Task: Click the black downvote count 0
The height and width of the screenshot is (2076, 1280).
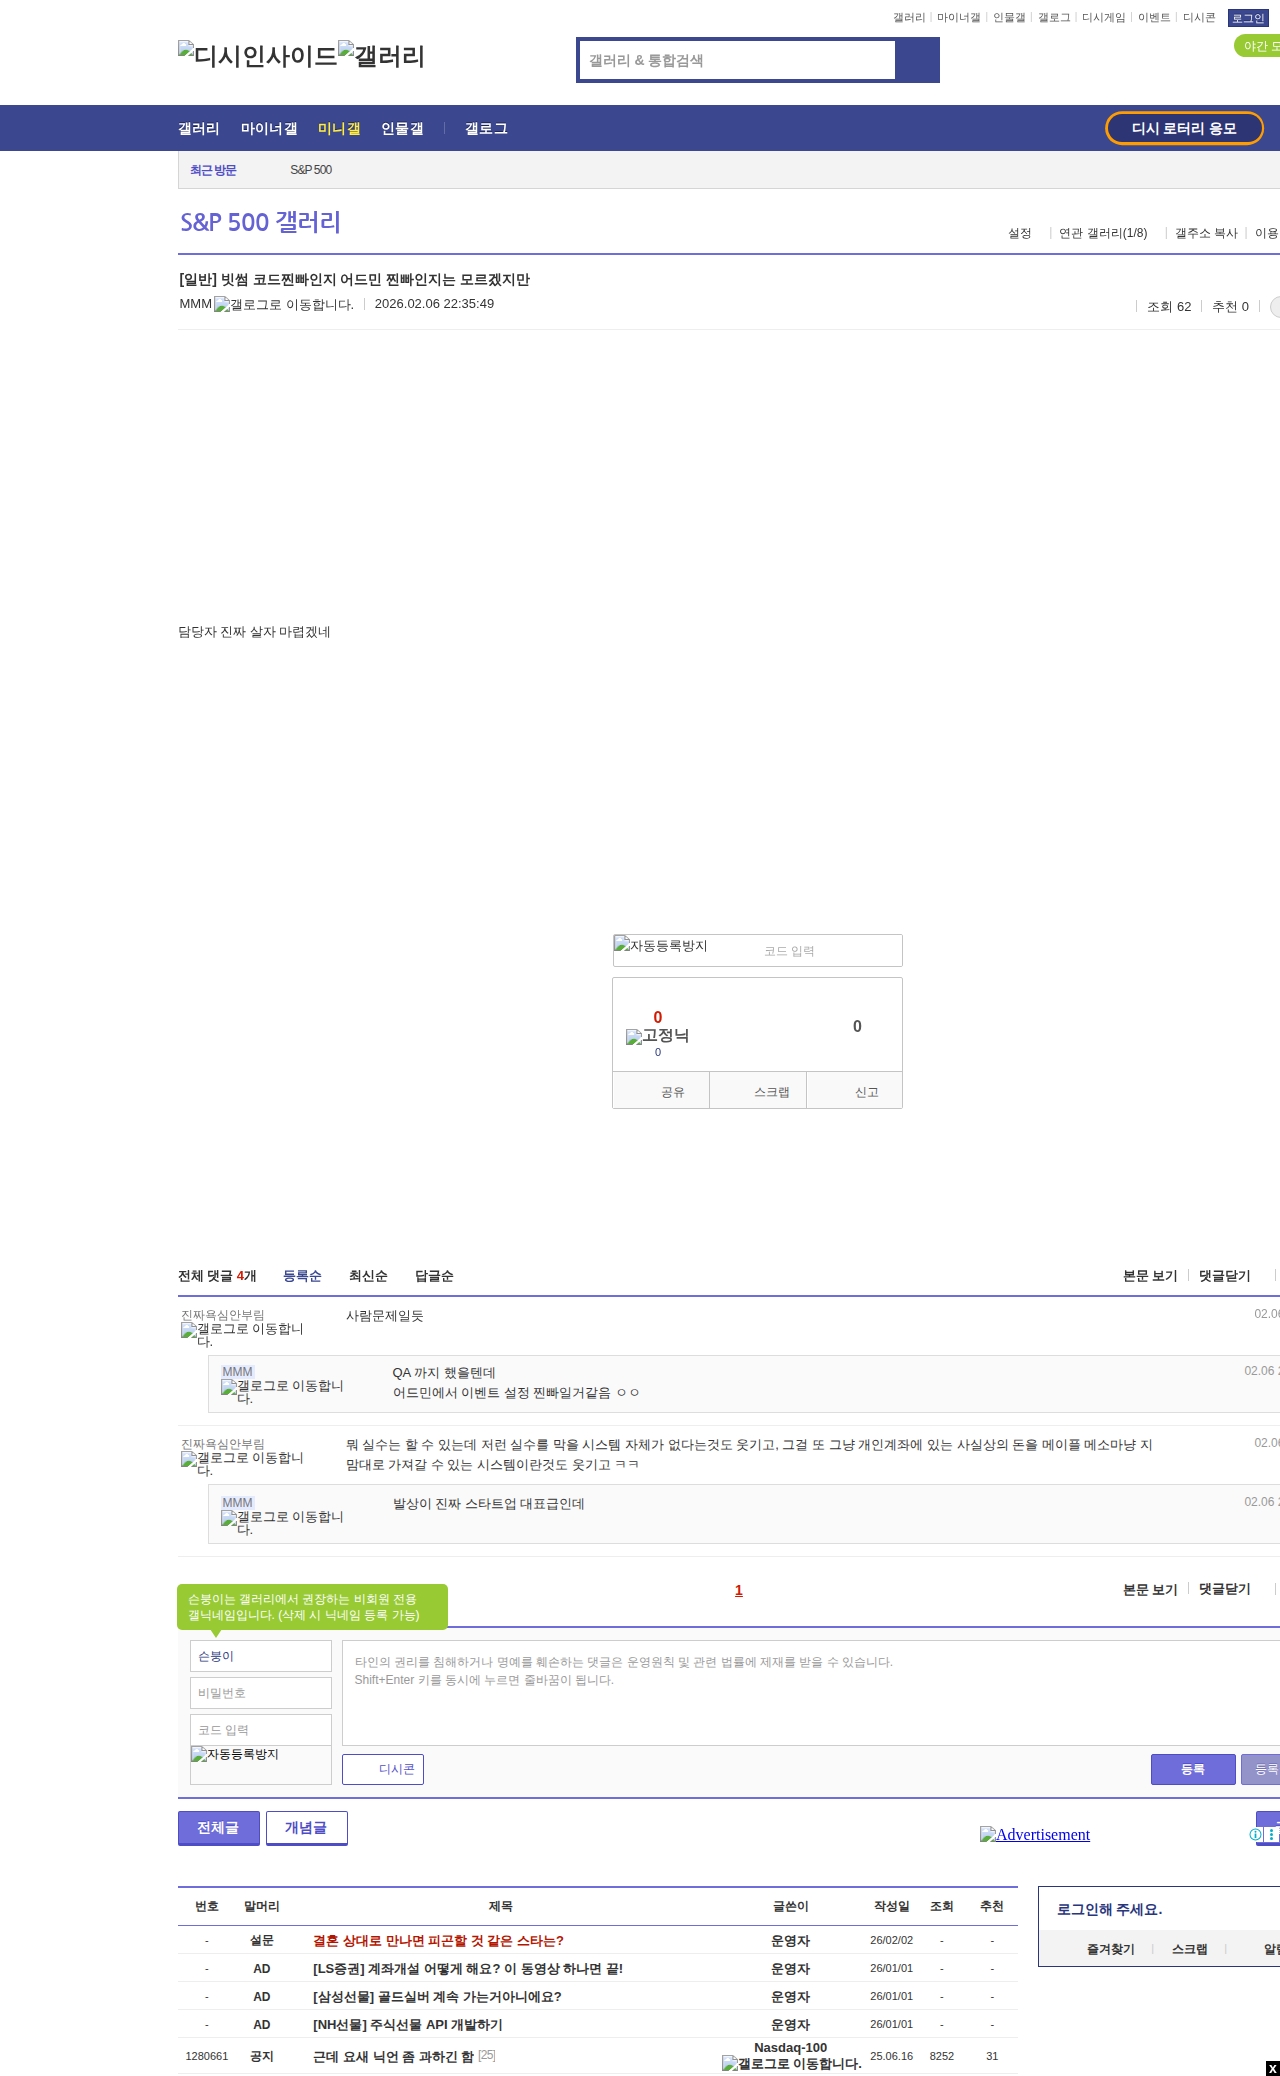Action: coord(857,1026)
